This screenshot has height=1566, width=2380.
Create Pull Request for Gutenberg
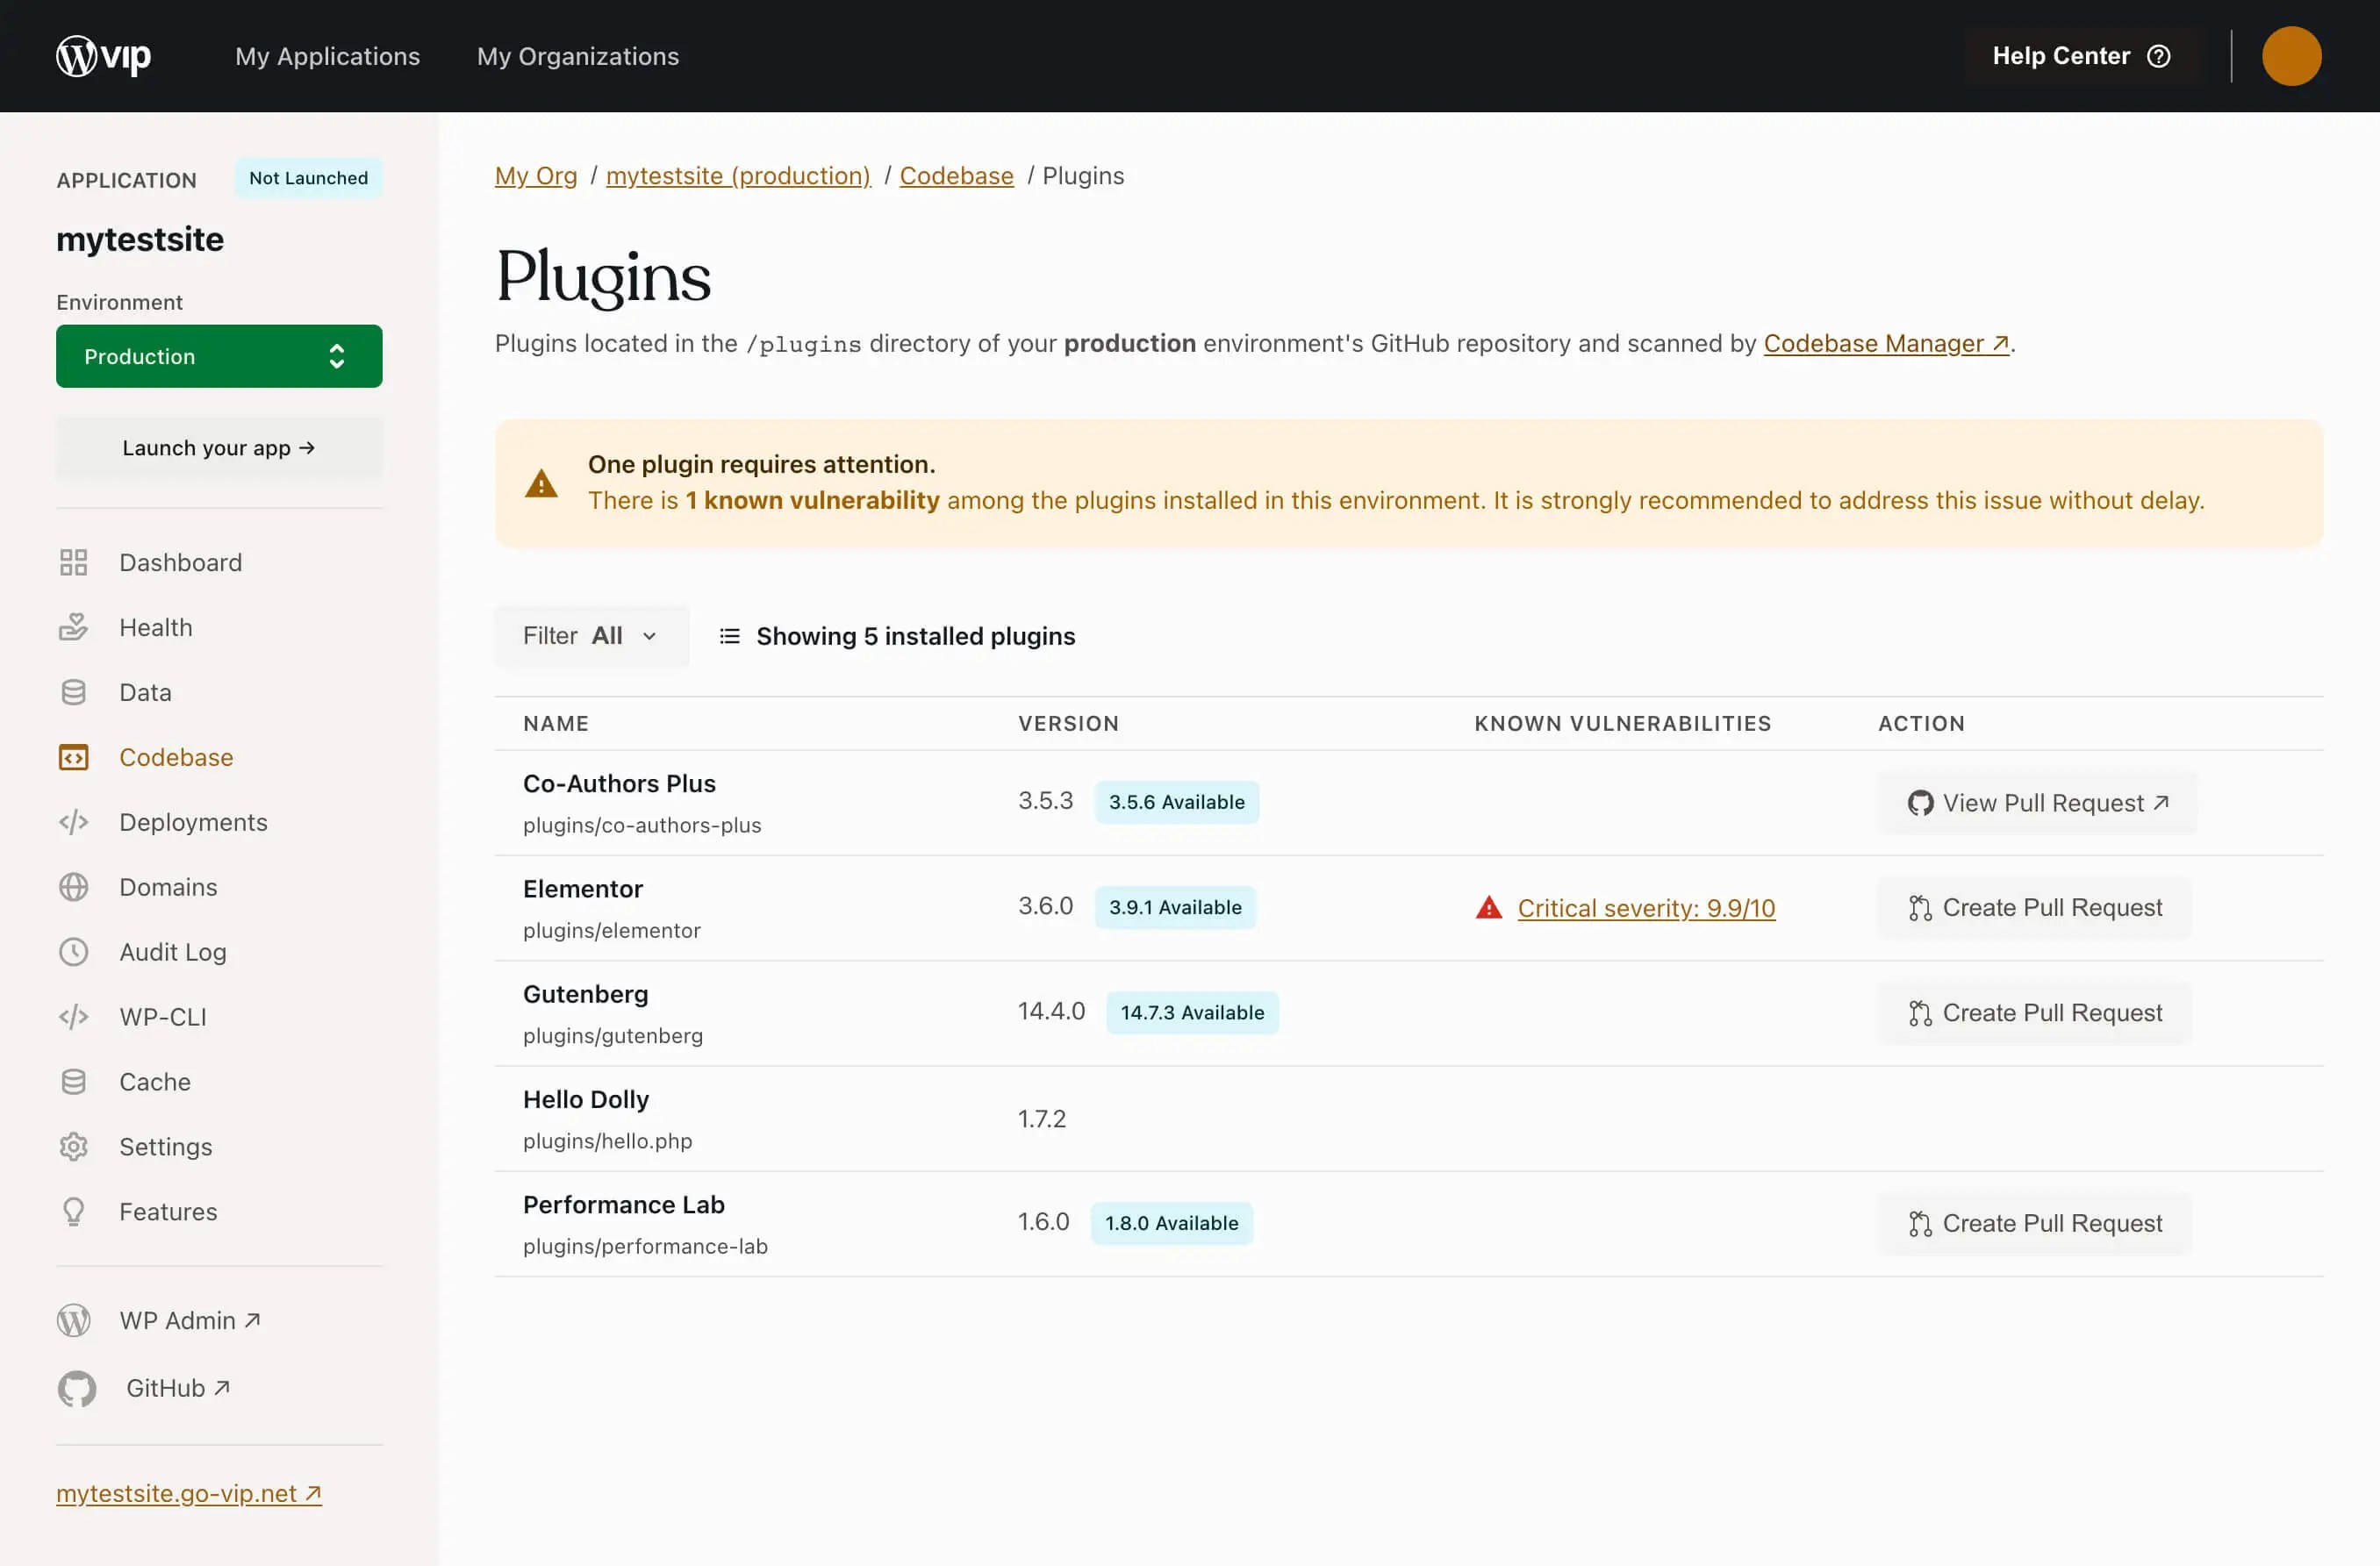(x=2034, y=1013)
